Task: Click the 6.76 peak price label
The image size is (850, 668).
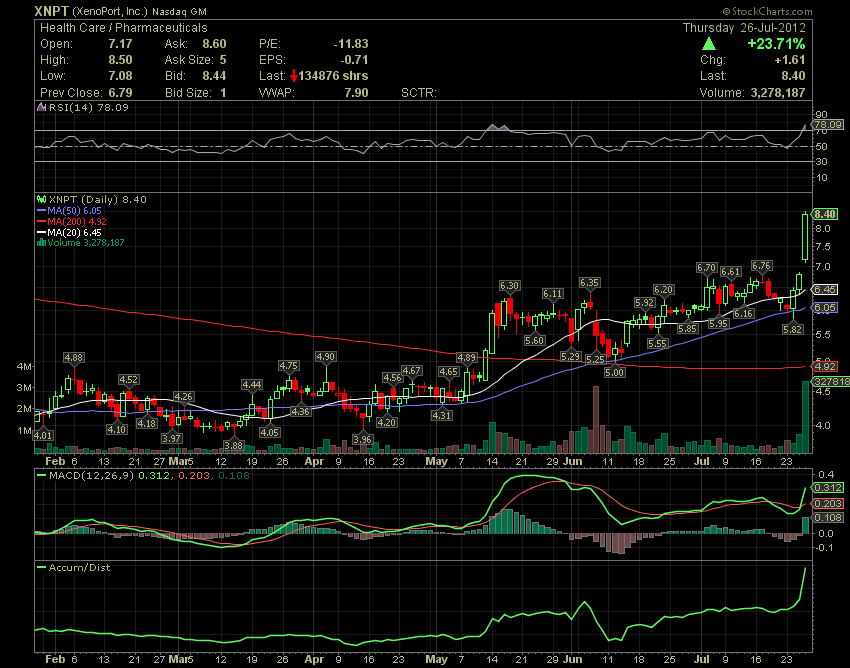Action: 761,266
